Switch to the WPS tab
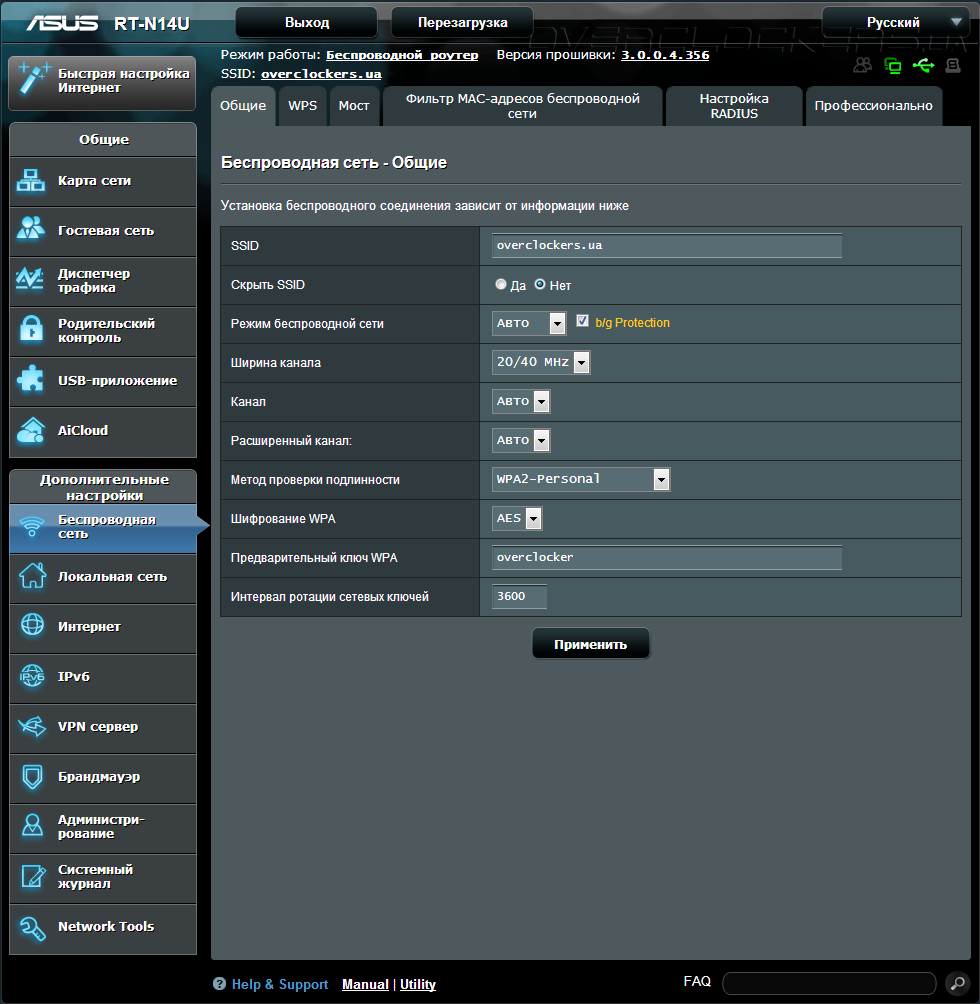This screenshot has width=980, height=1004. coord(303,106)
